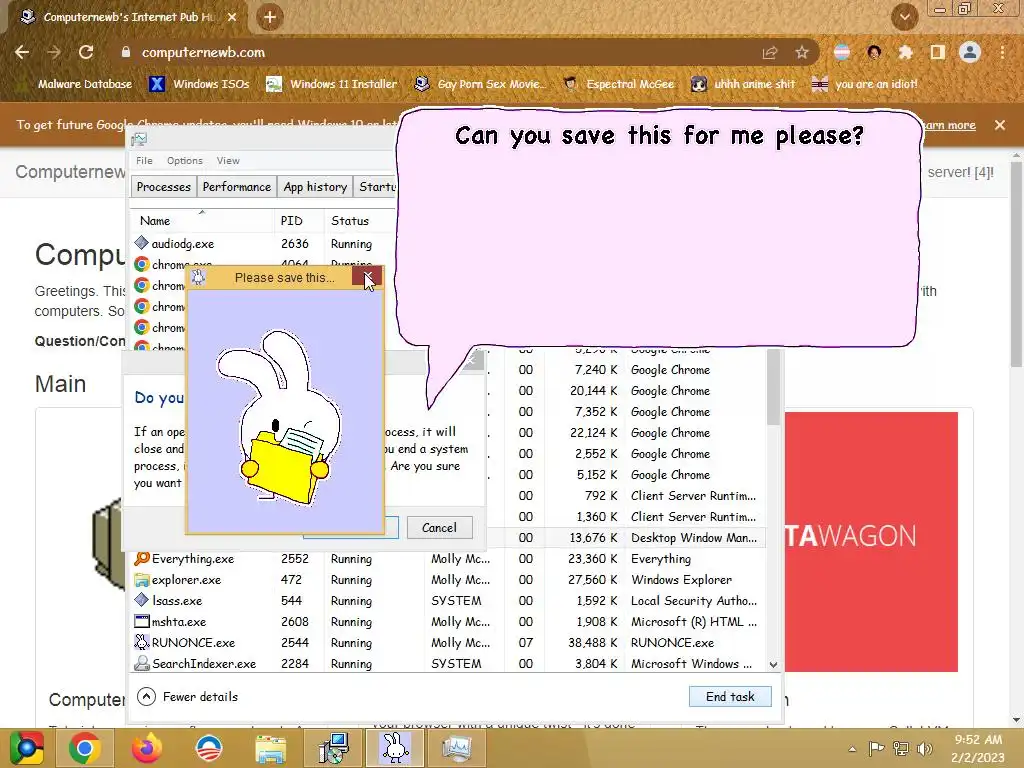Viewport: 1024px width, 768px height.
Task: Open Chrome three-dot menu
Action: [x=1002, y=52]
